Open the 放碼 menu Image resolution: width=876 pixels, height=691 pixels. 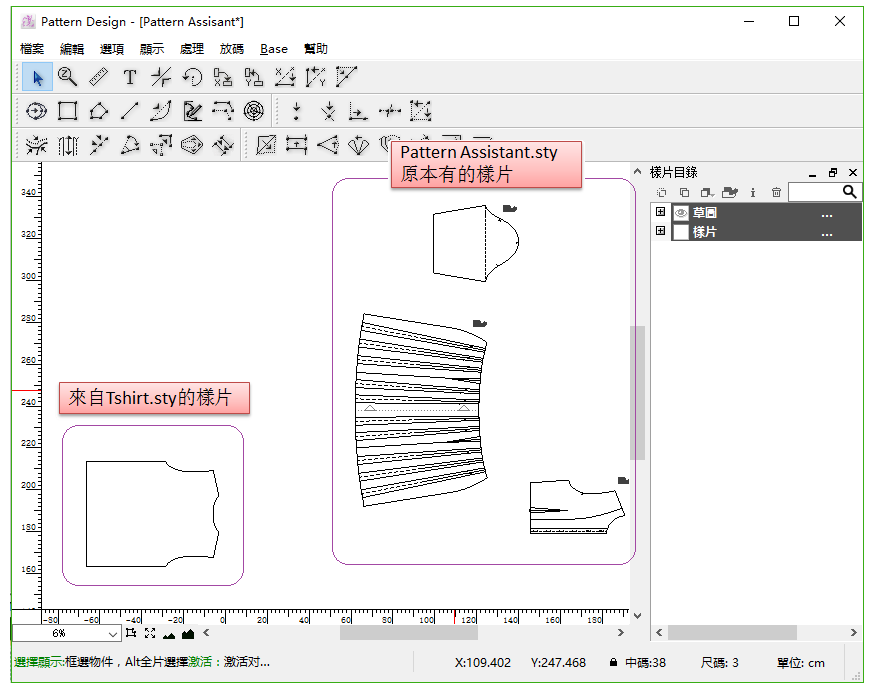tap(231, 49)
